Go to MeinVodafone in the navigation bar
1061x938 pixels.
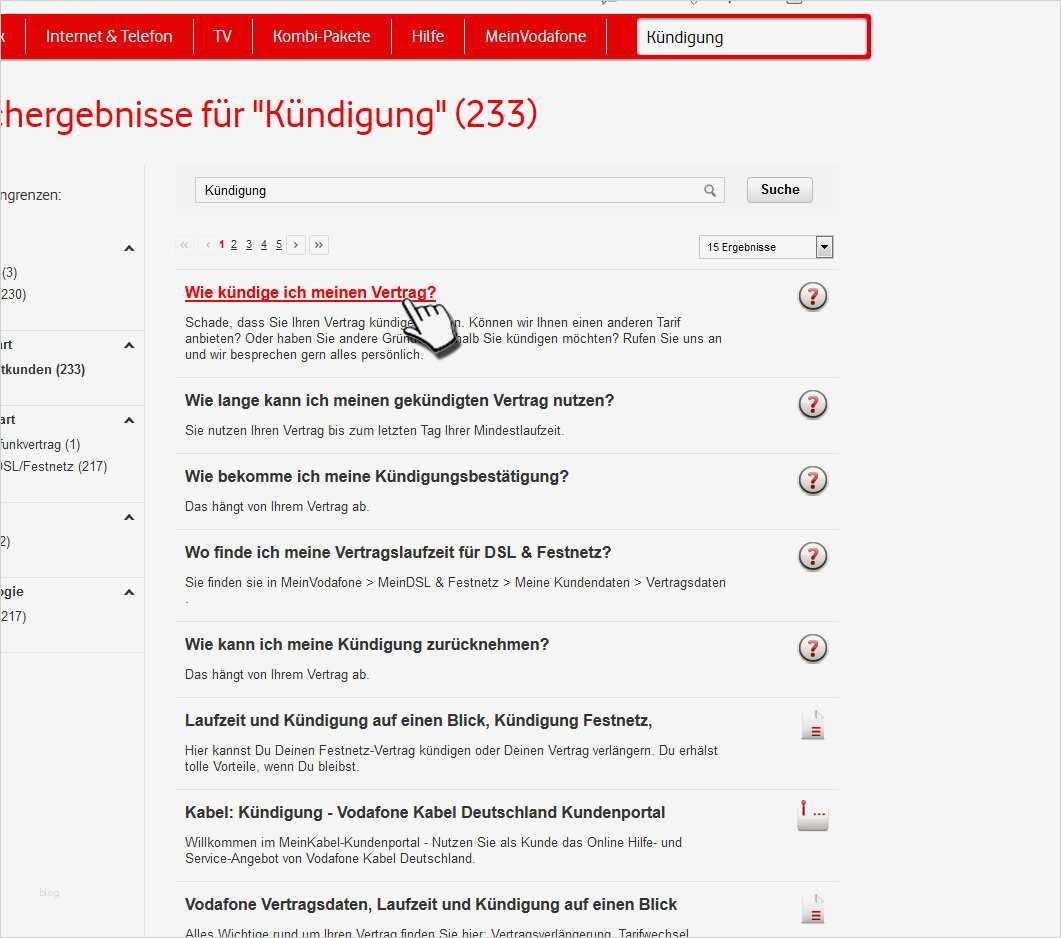(x=535, y=37)
